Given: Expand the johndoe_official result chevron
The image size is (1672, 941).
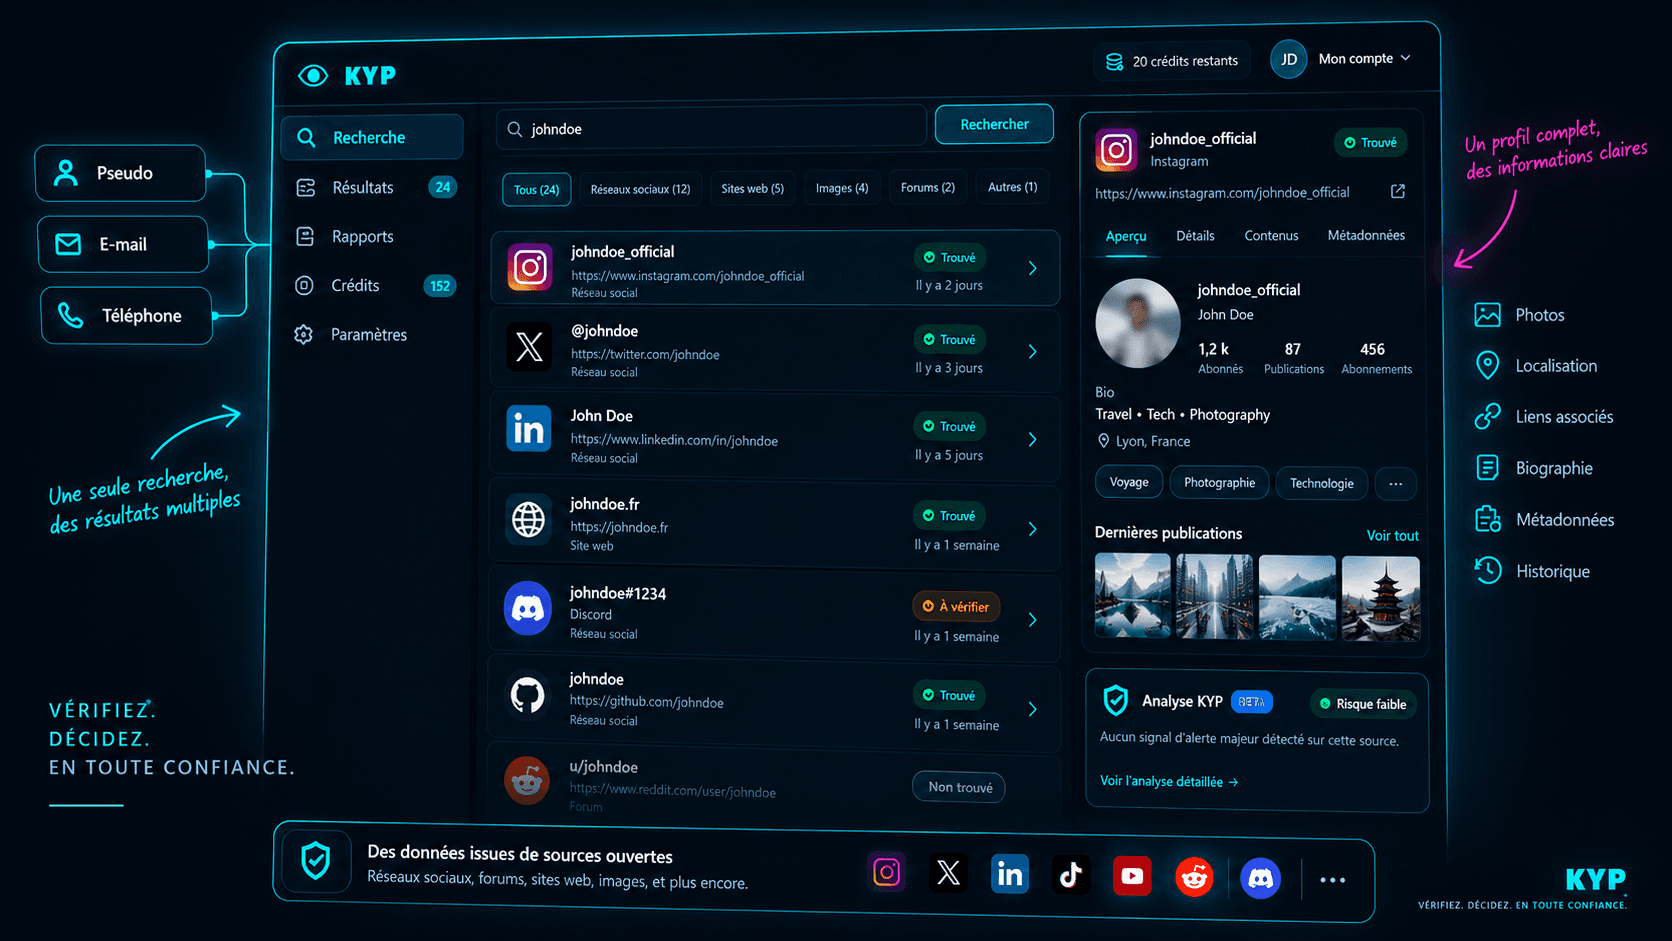Looking at the screenshot, I should tap(1033, 268).
